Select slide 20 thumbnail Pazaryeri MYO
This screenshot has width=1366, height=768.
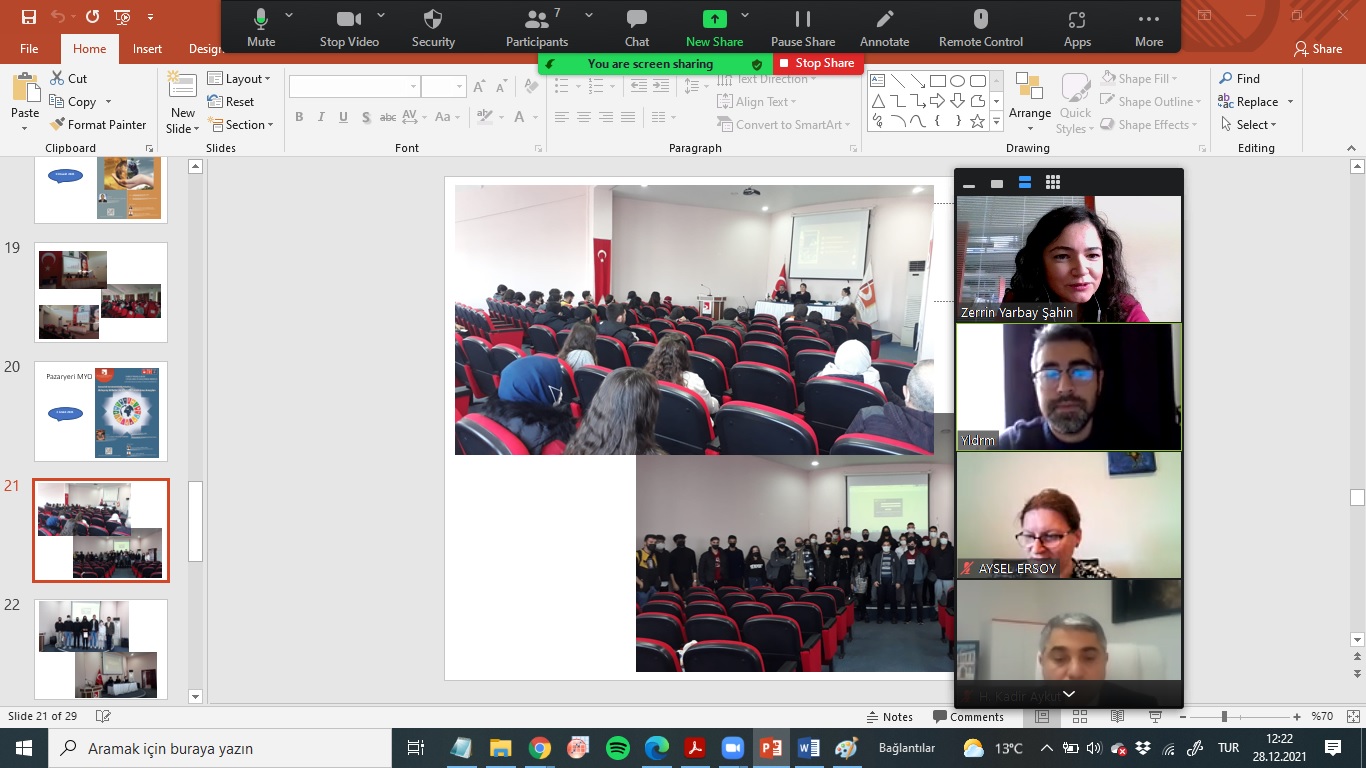101,411
